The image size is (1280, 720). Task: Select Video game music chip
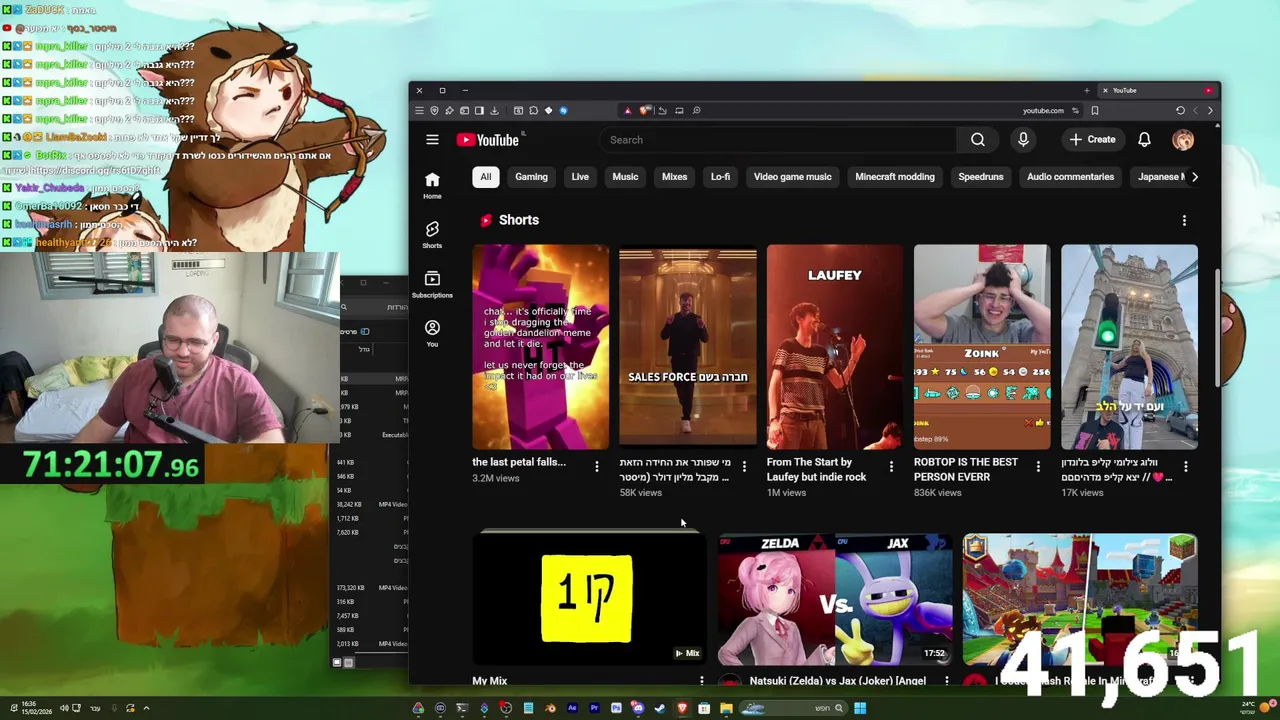tap(792, 177)
